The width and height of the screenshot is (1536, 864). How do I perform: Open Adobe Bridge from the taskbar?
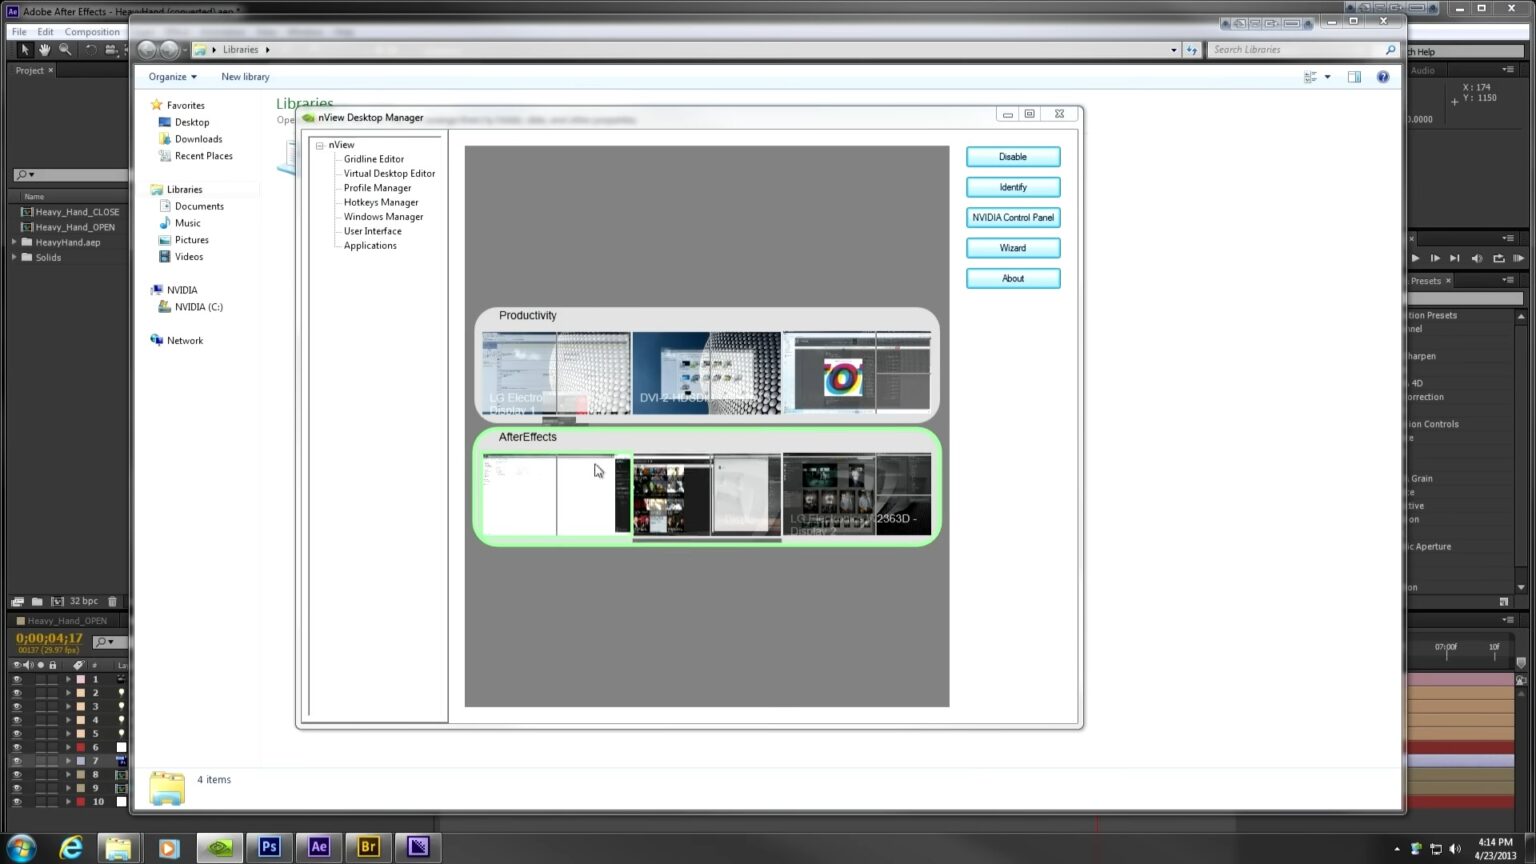[367, 847]
